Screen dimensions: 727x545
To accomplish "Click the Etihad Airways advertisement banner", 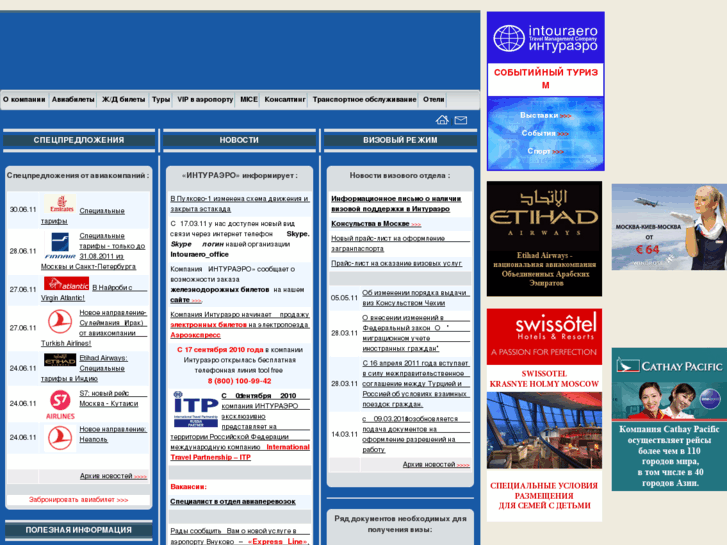I will (544, 238).
